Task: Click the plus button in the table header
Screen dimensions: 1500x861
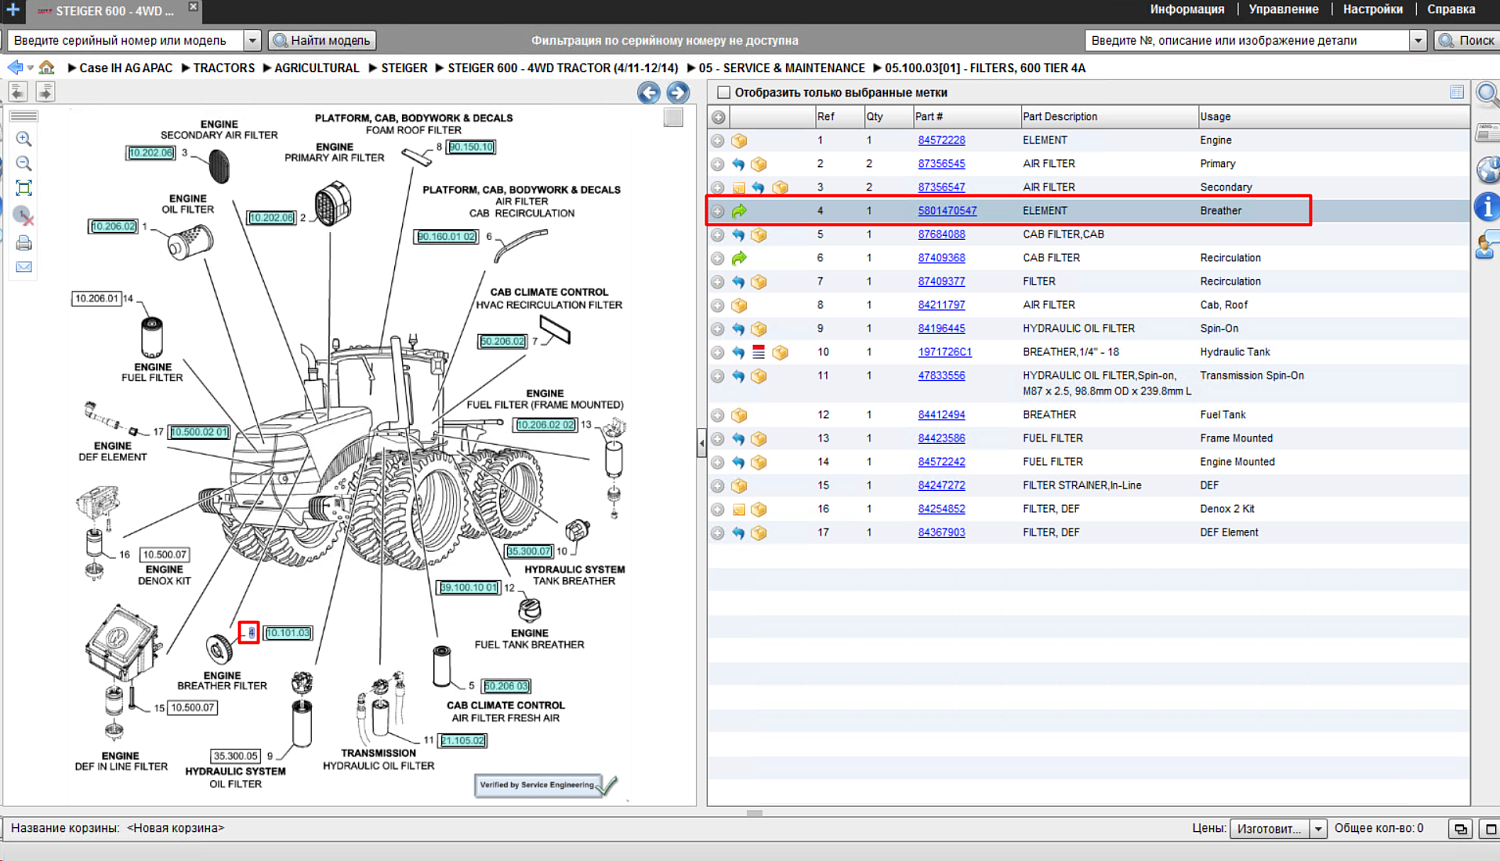Action: point(718,117)
